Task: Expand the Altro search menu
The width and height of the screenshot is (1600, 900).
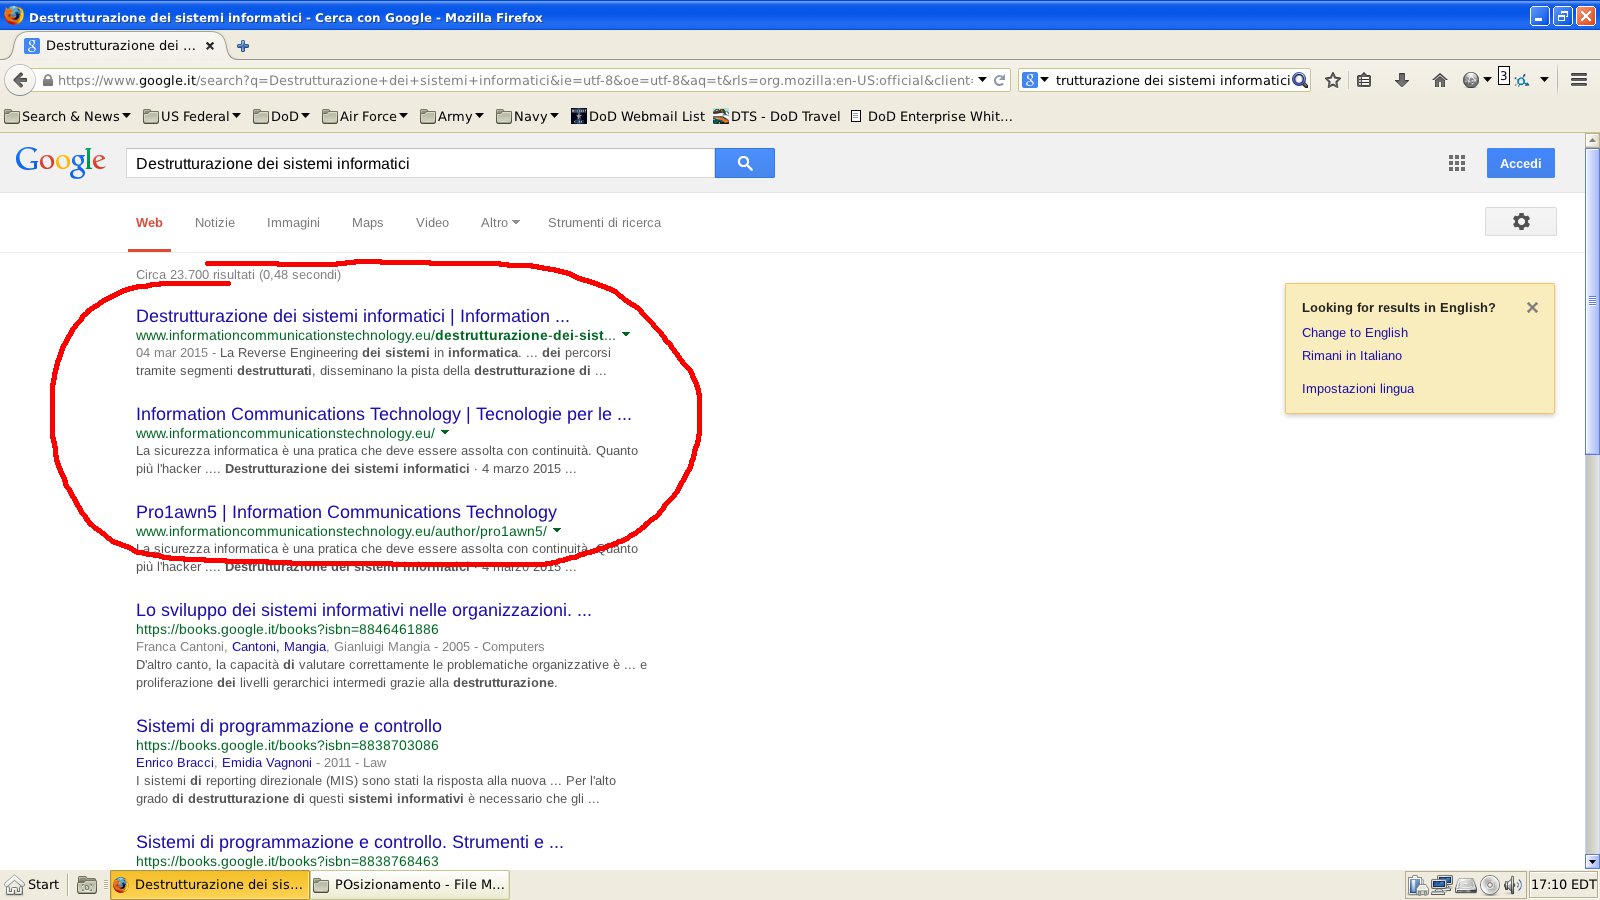Action: [x=500, y=222]
